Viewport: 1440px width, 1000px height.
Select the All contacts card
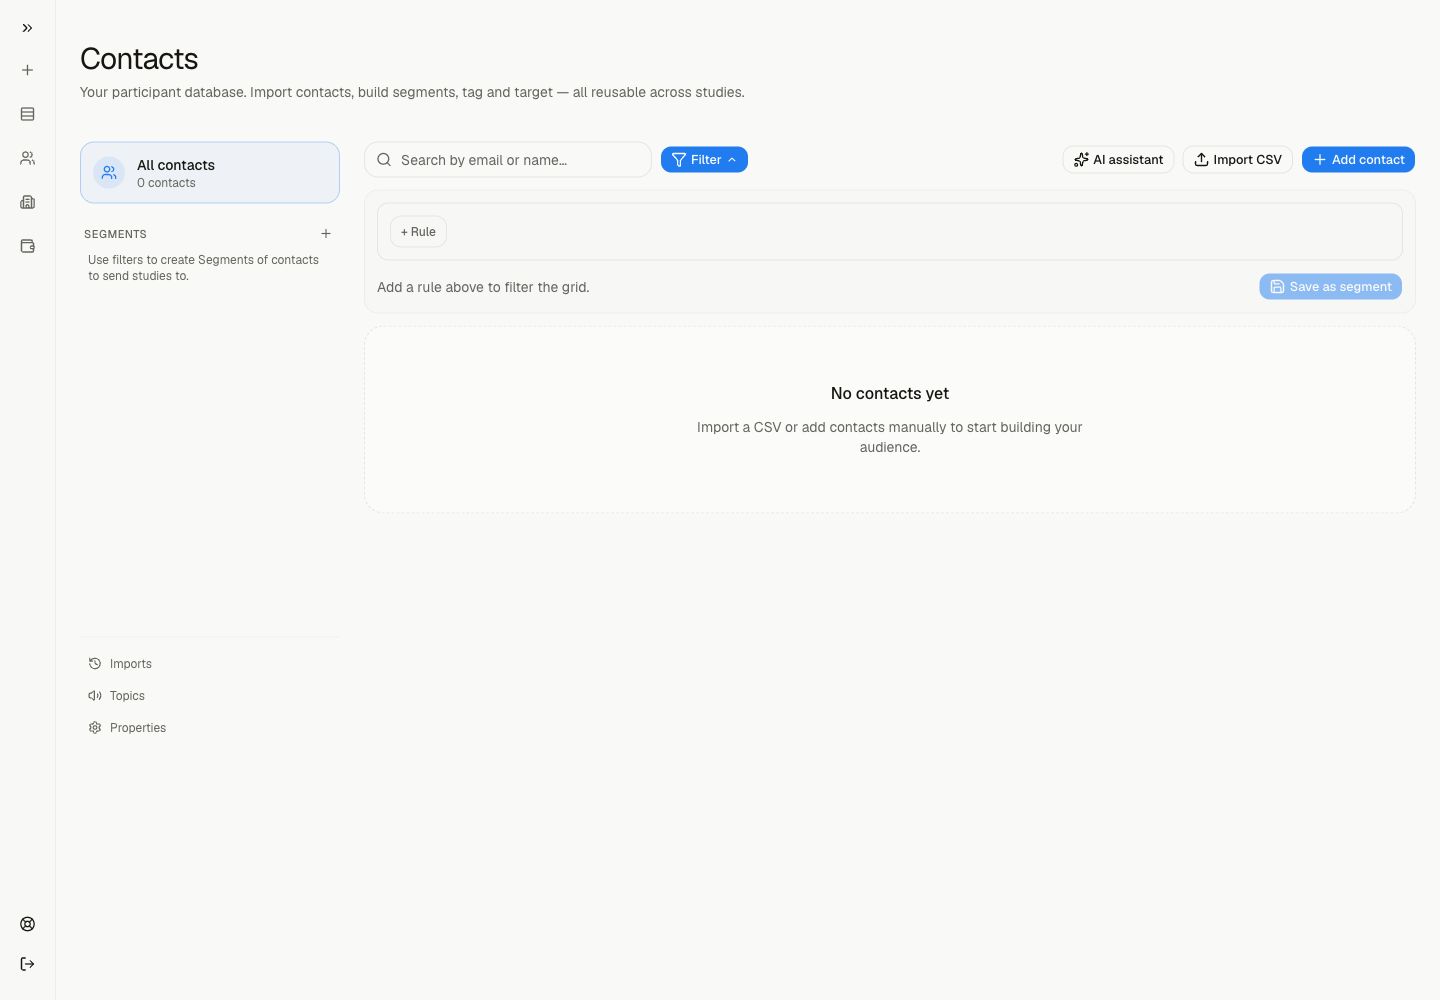point(210,172)
